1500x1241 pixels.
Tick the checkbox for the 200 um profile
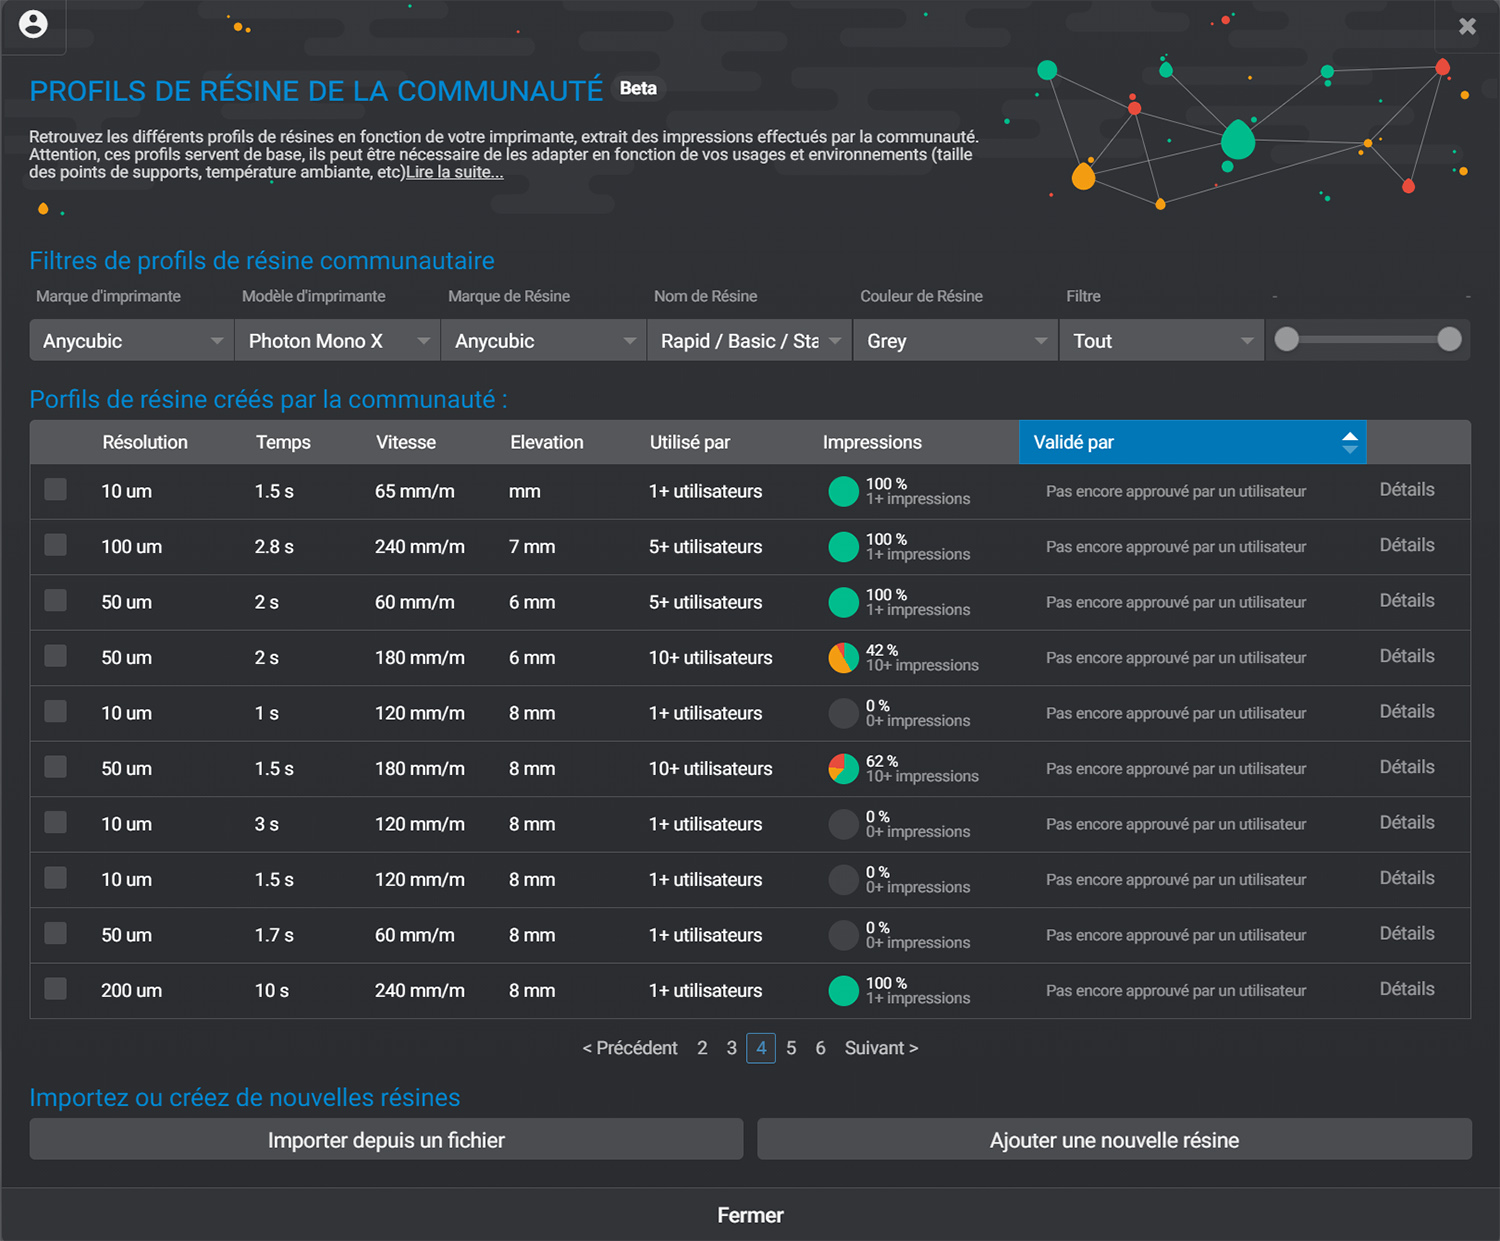tap(56, 989)
